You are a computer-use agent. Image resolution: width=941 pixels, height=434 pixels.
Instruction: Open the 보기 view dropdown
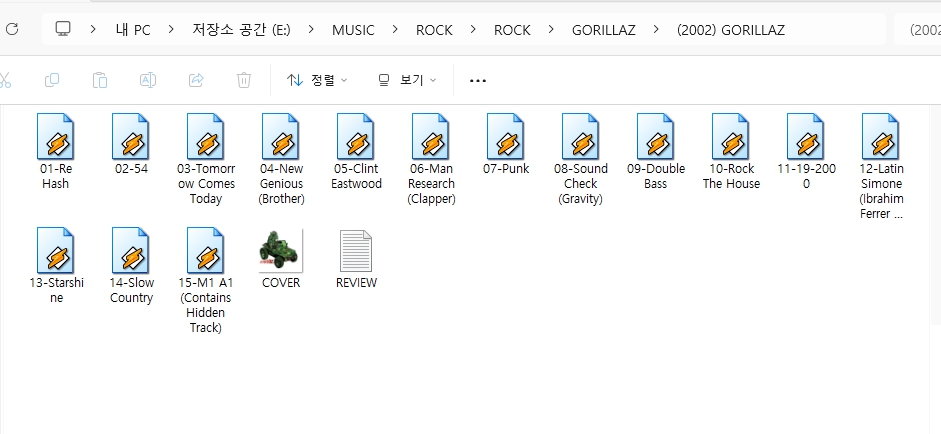coord(408,80)
